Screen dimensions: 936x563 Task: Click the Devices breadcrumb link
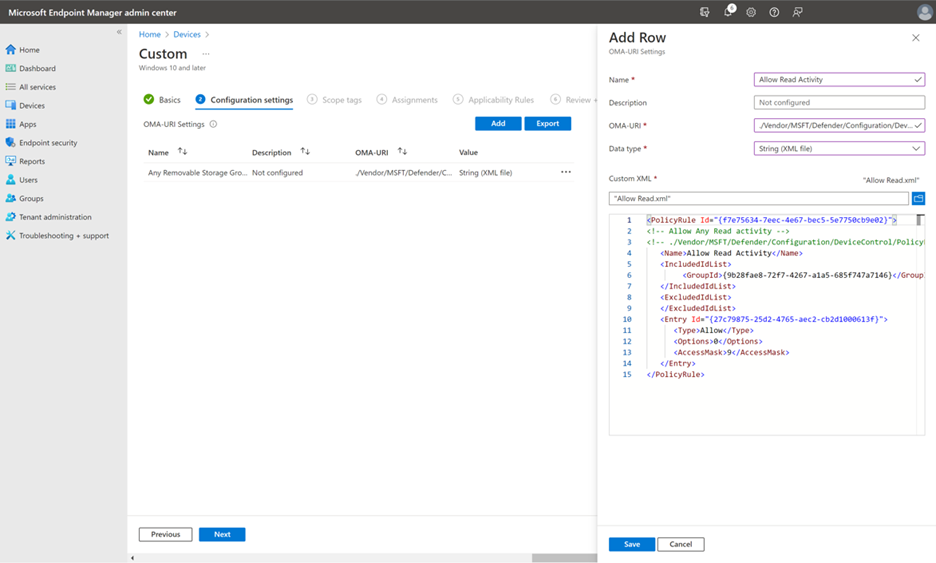tap(187, 35)
